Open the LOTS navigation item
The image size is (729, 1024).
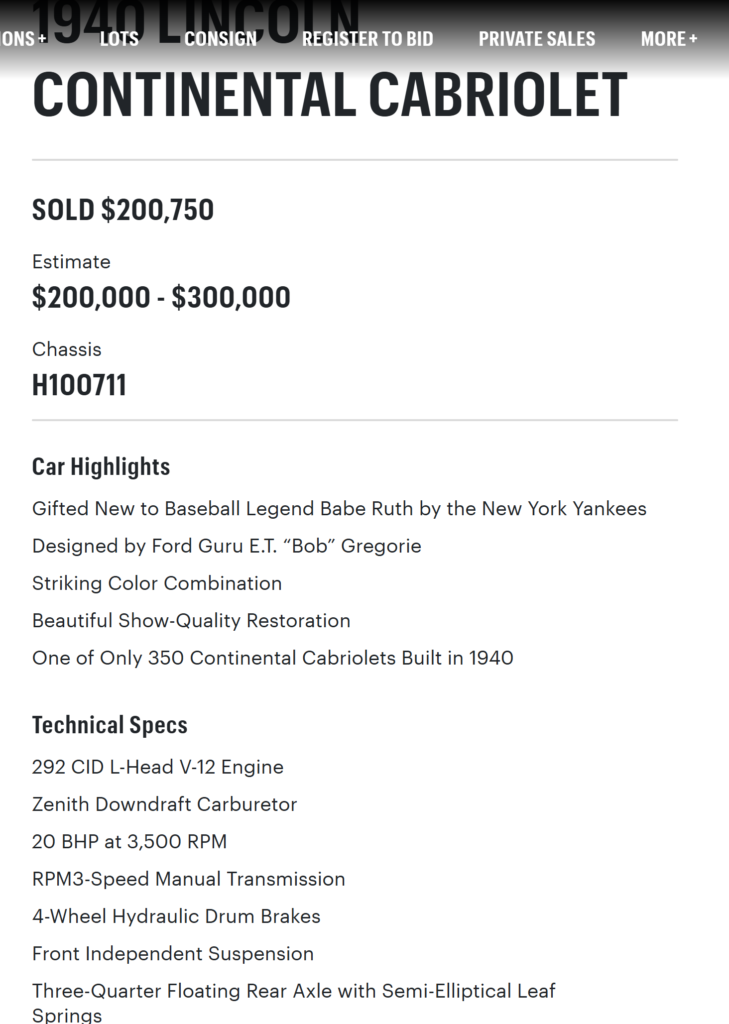coord(119,39)
